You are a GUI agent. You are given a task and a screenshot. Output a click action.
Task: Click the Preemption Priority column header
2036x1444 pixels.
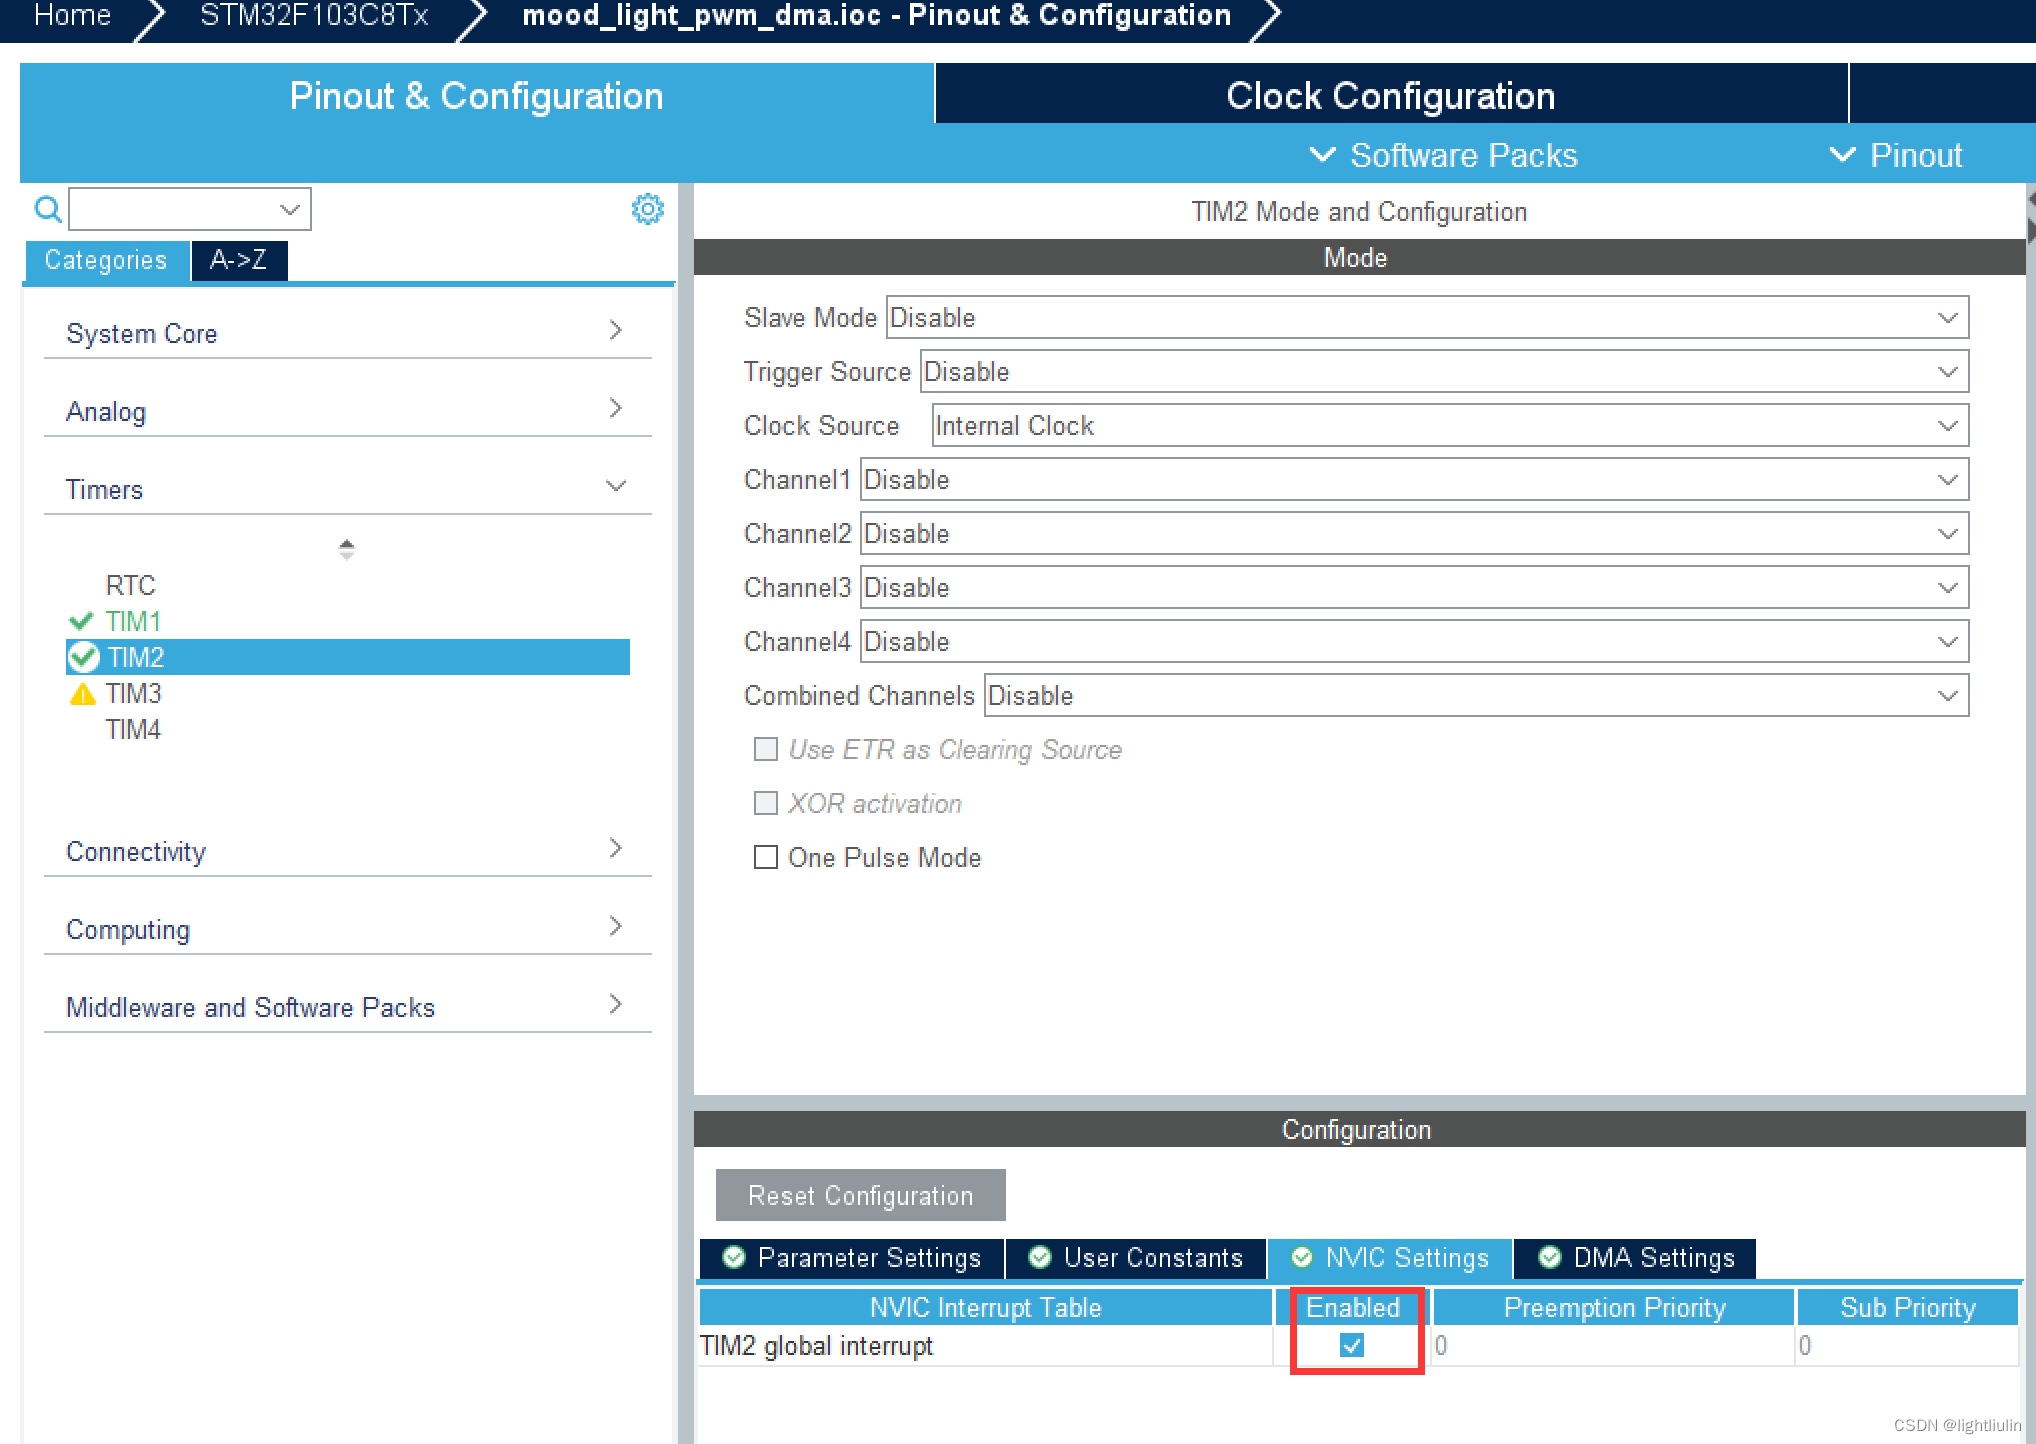pos(1614,1307)
